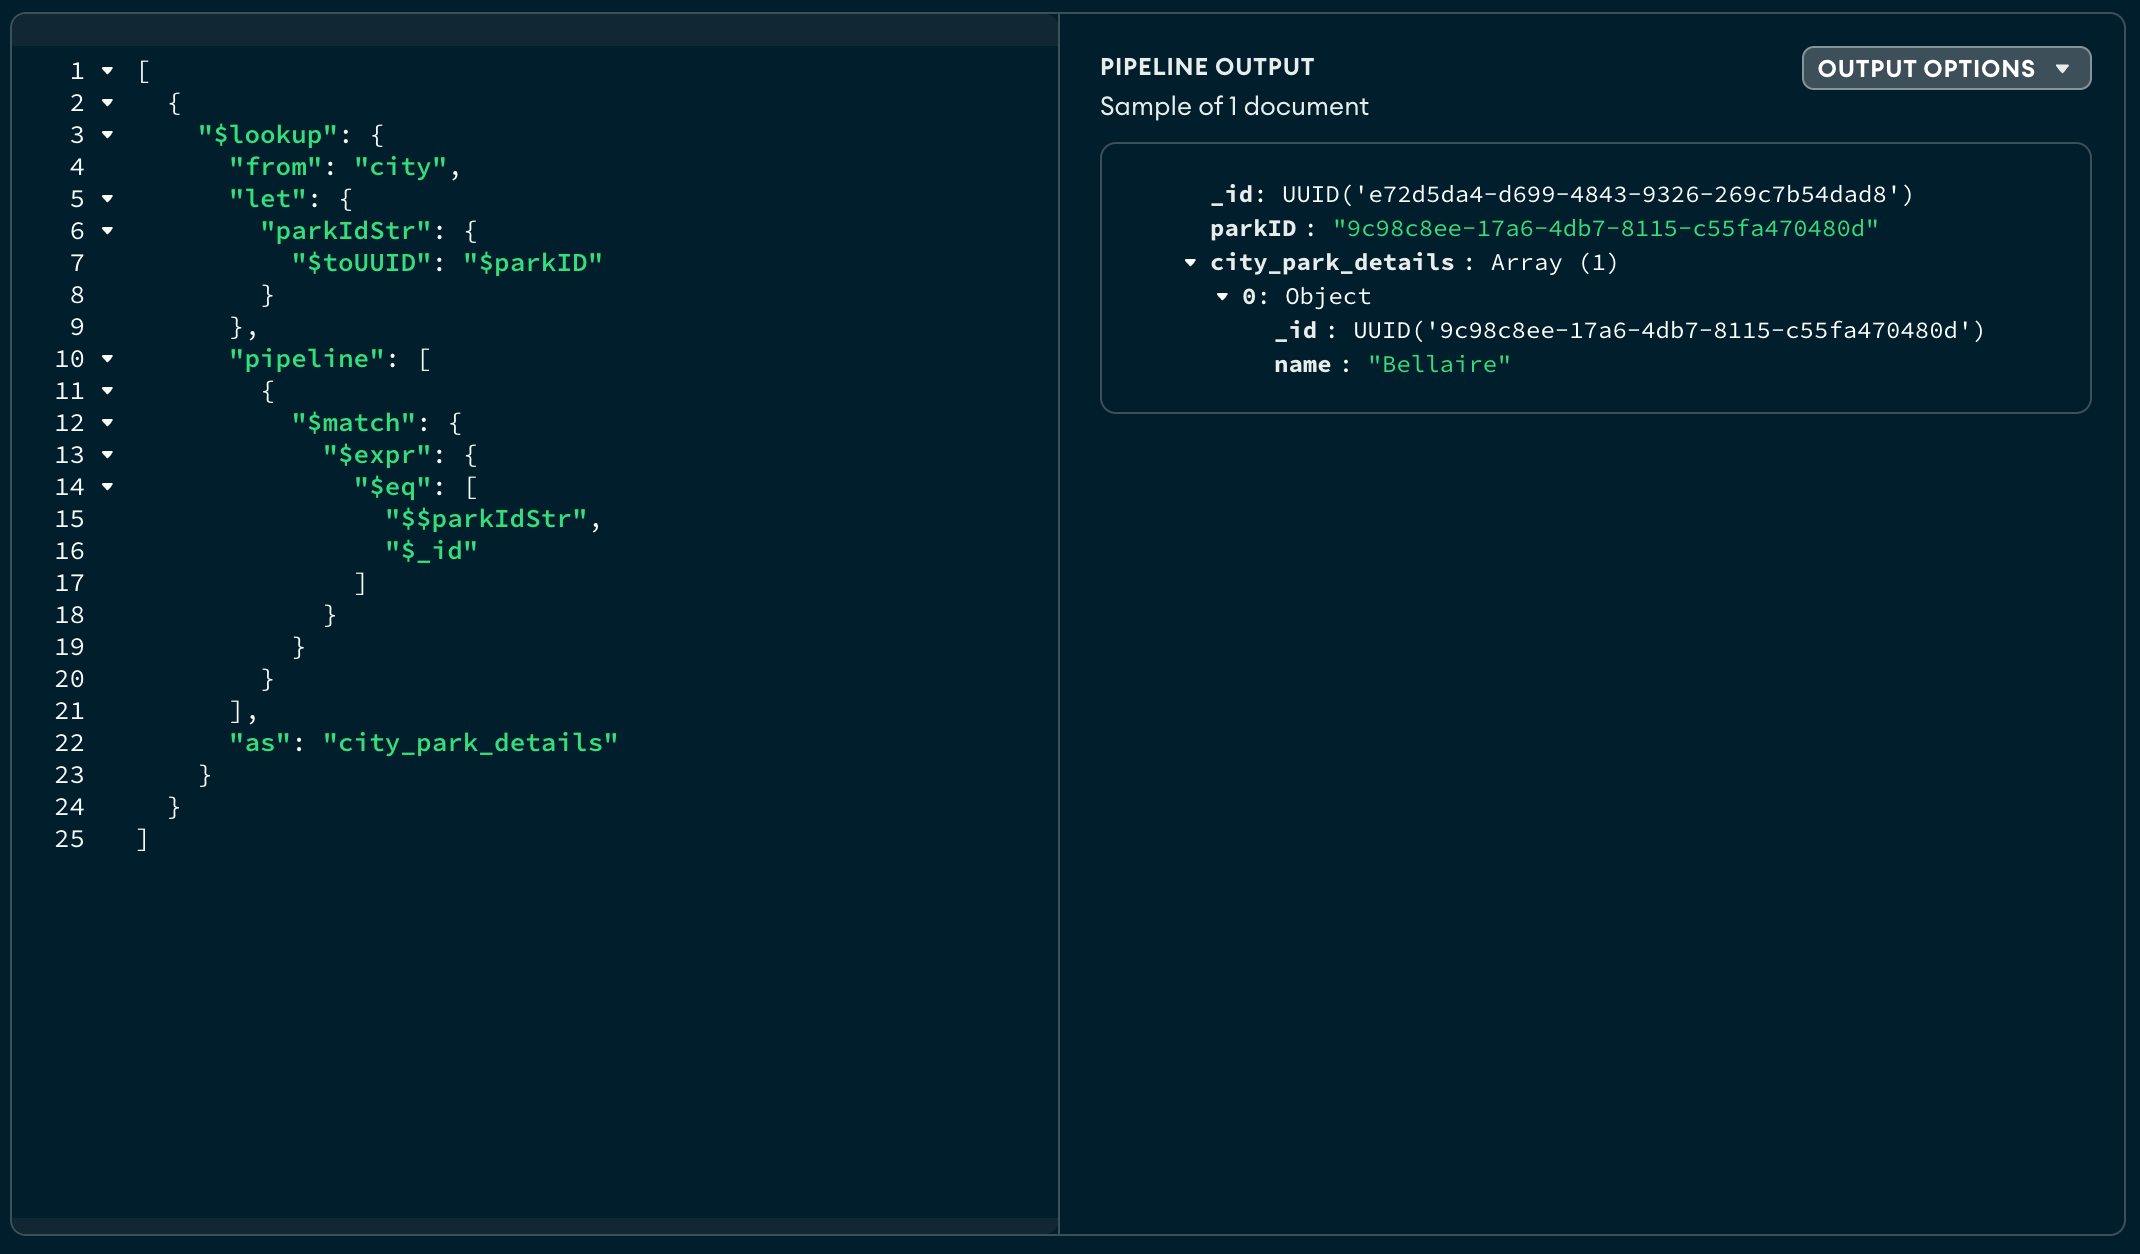2140x1254 pixels.
Task: Collapse the $match fold arrow on line 12
Action: (107, 423)
